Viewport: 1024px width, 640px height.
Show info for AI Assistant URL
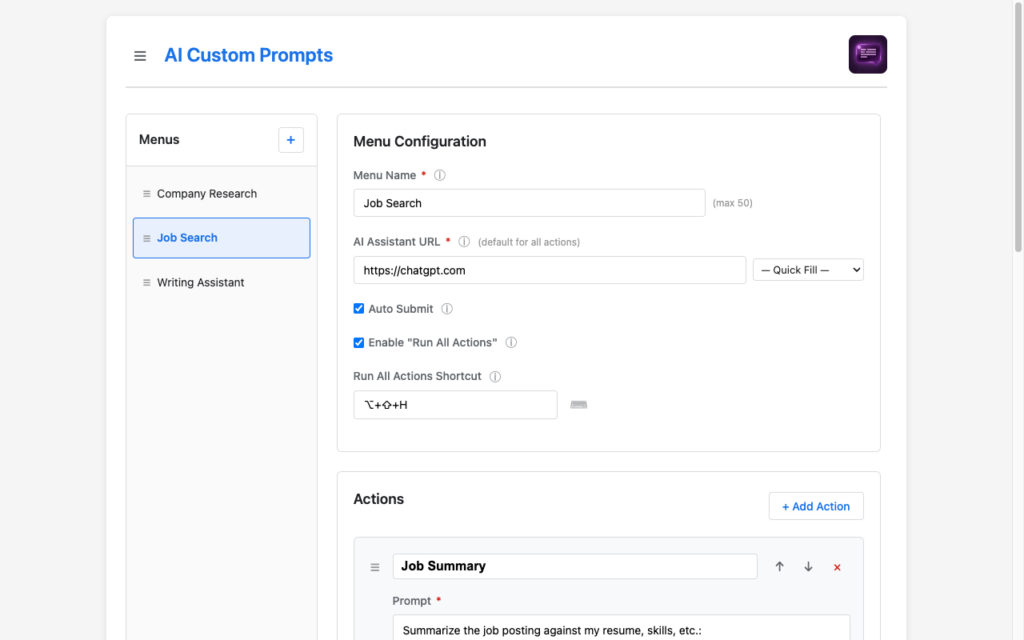(x=464, y=242)
